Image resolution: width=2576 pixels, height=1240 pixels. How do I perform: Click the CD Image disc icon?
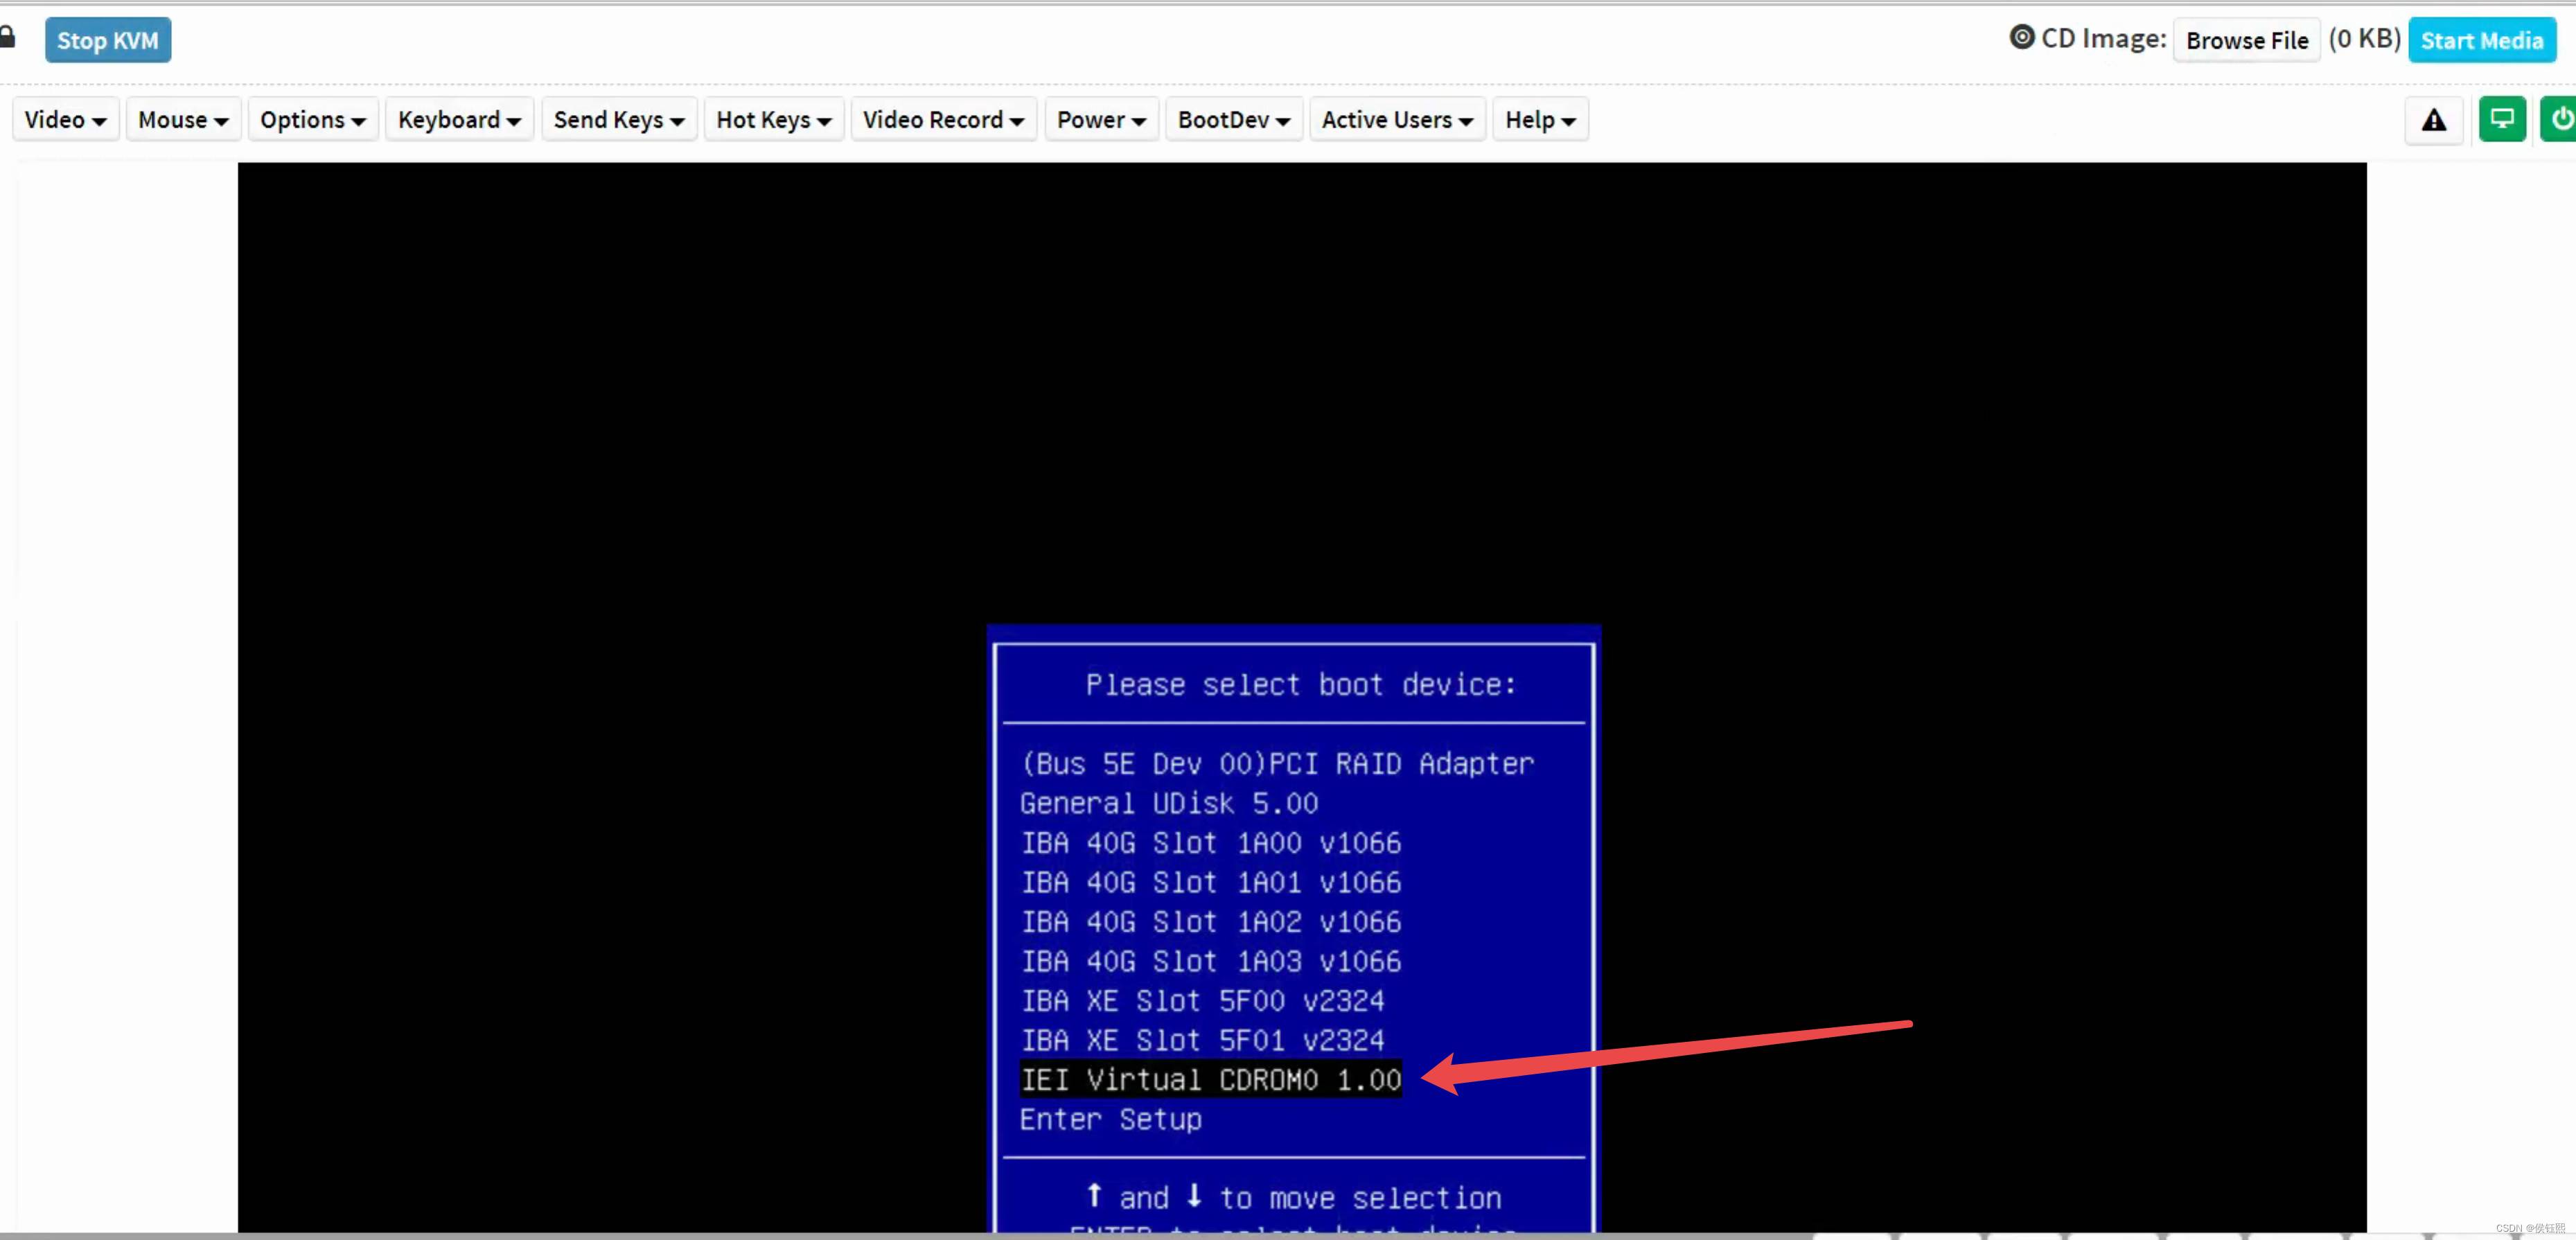coord(2021,38)
